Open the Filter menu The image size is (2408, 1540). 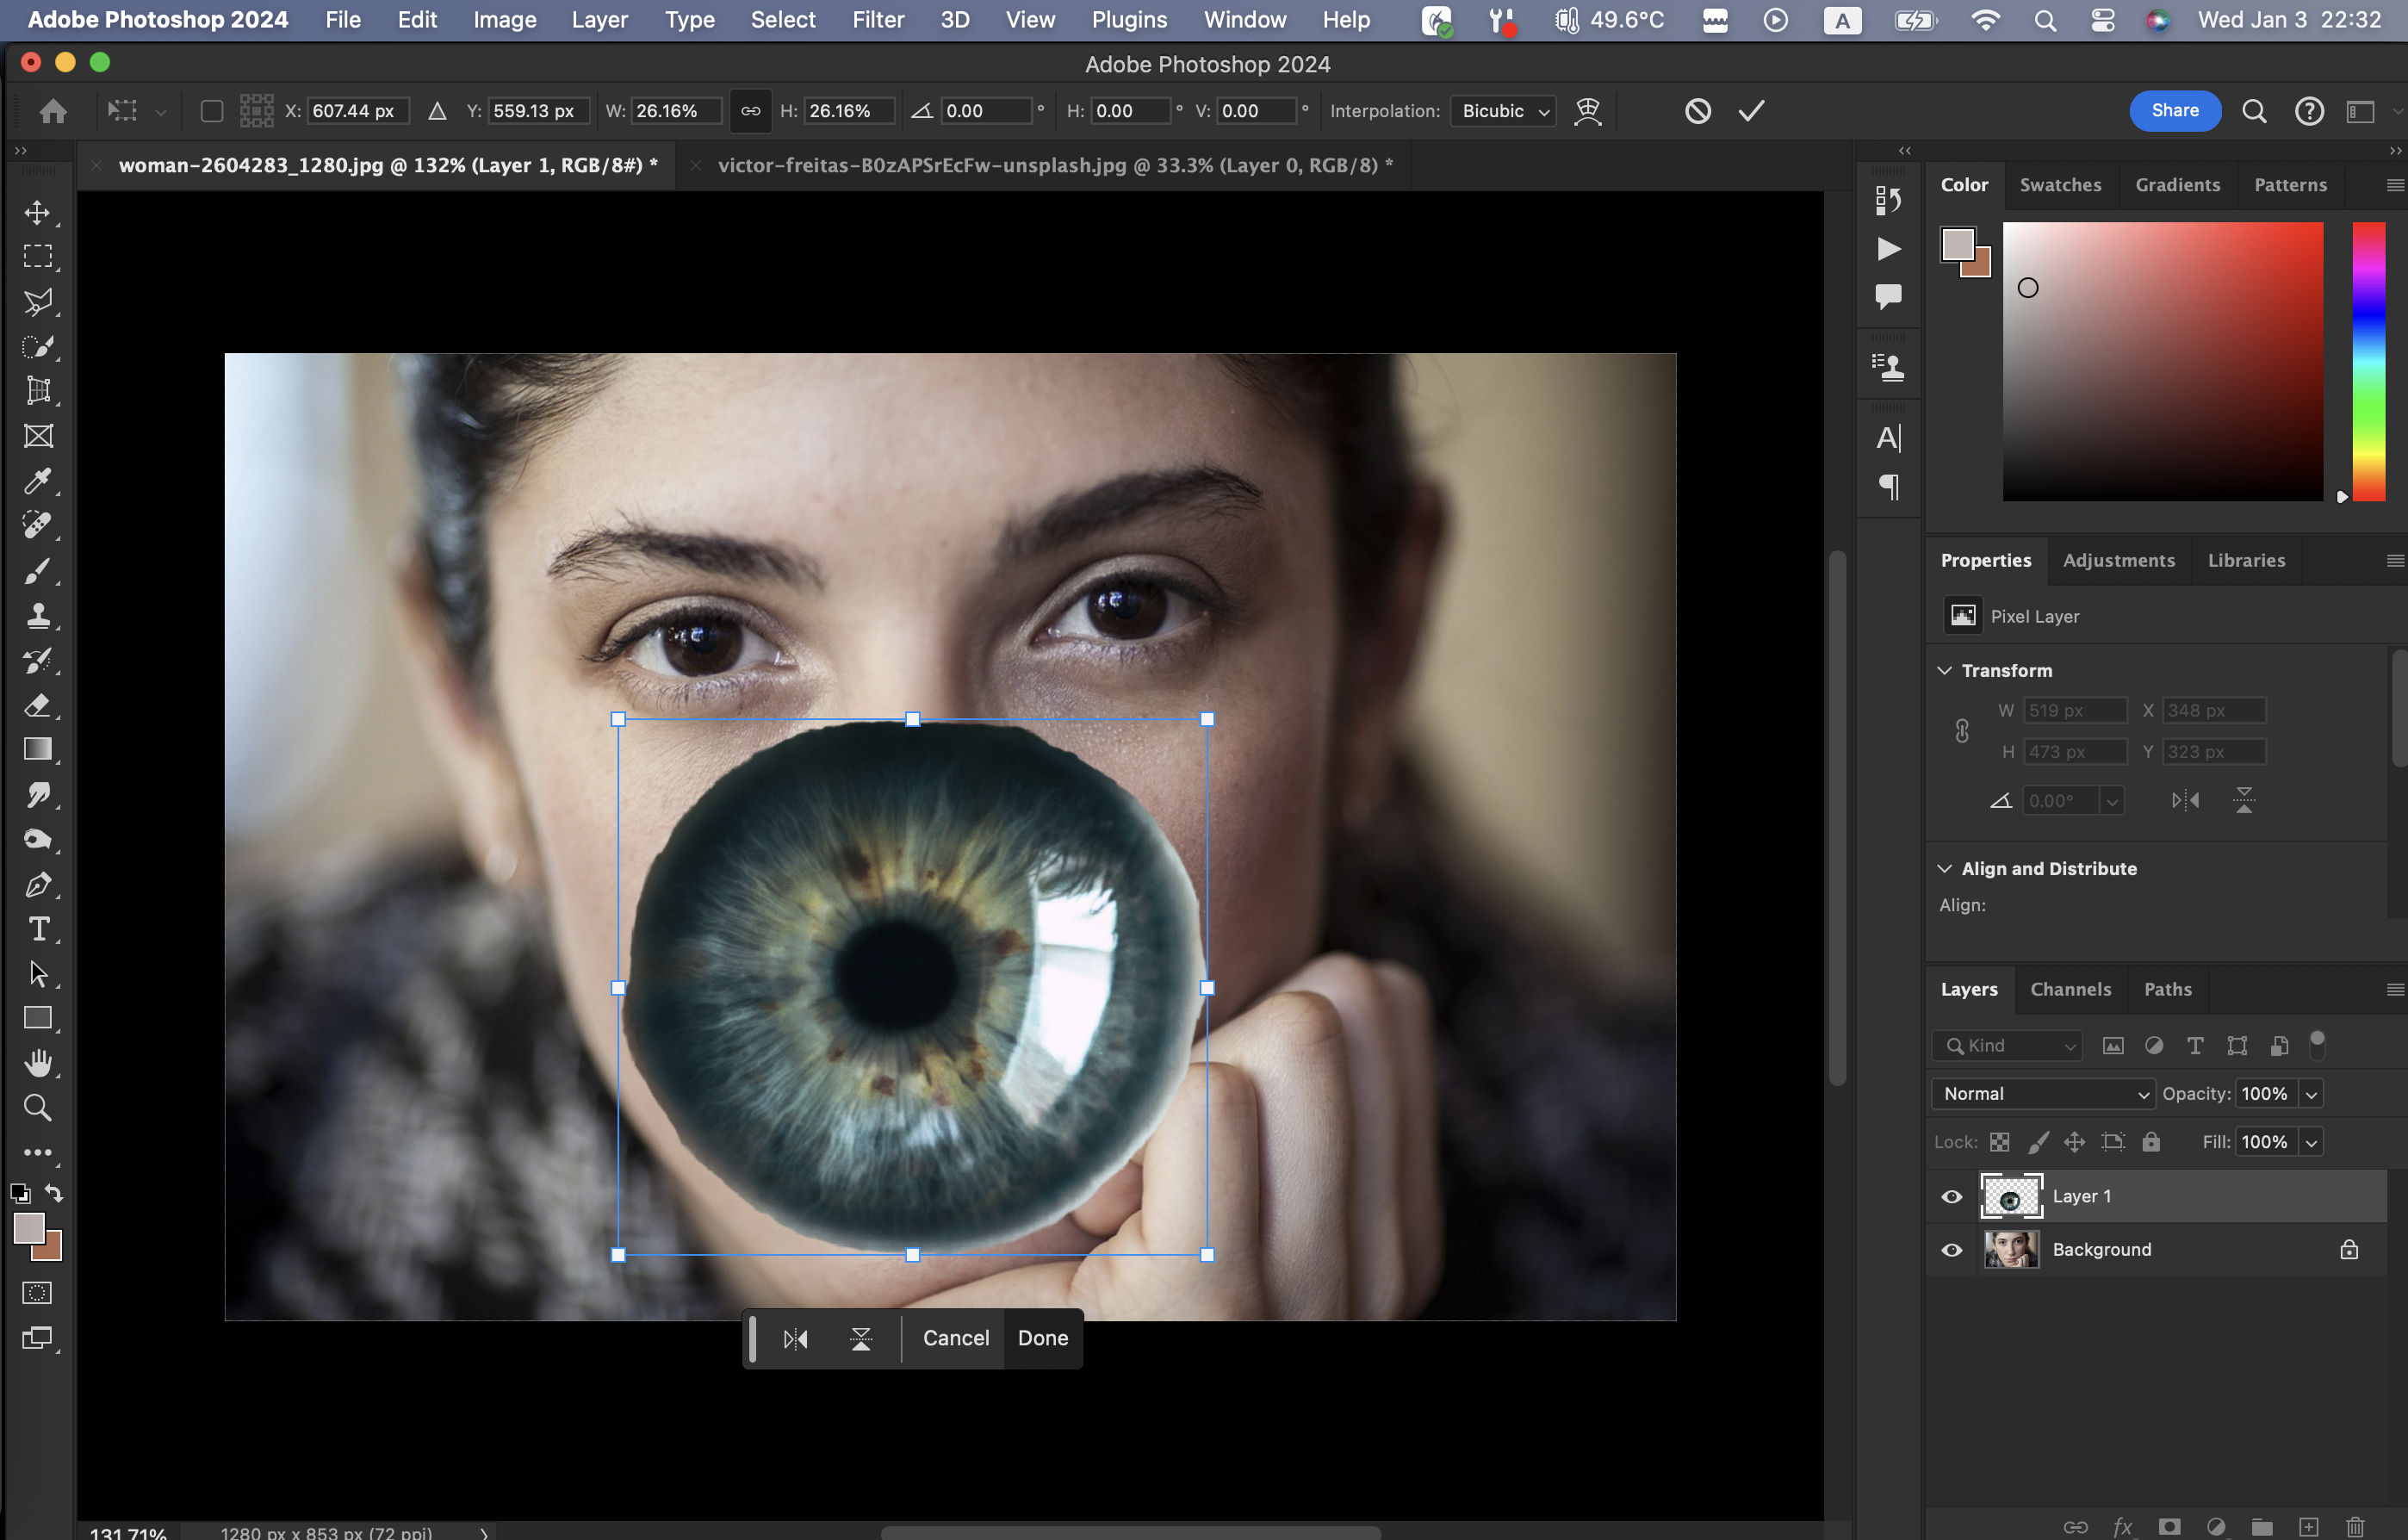(x=877, y=20)
